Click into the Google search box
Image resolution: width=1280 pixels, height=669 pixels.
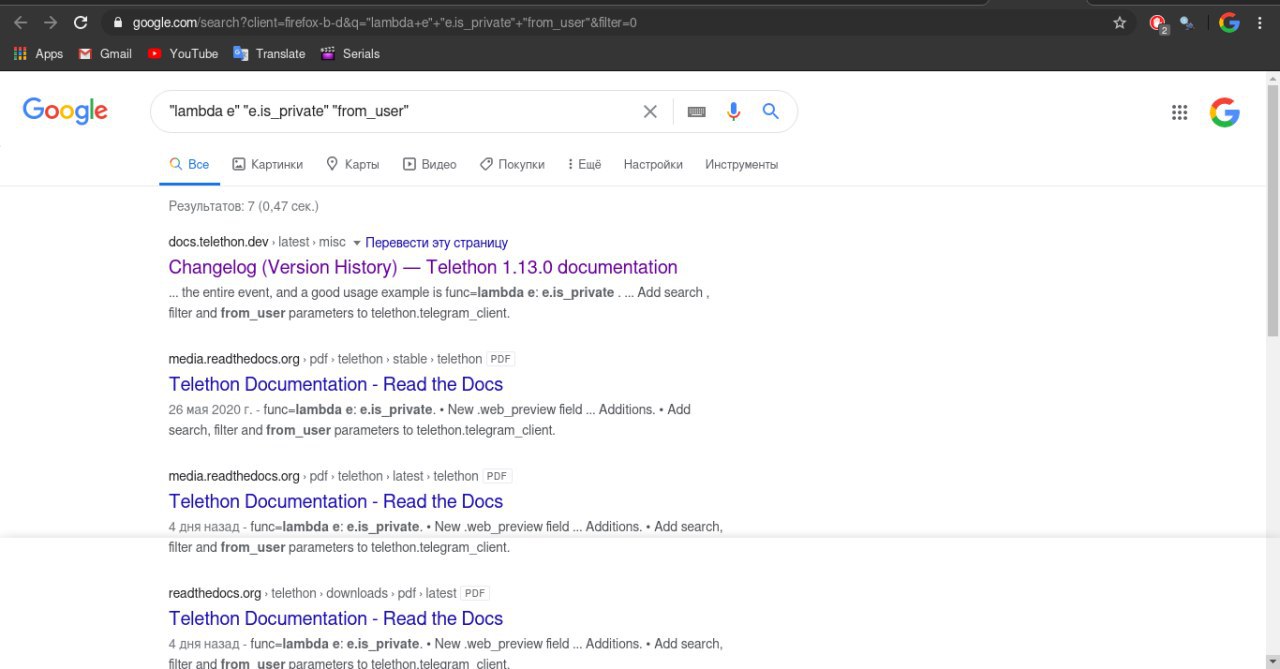pyautogui.click(x=400, y=111)
